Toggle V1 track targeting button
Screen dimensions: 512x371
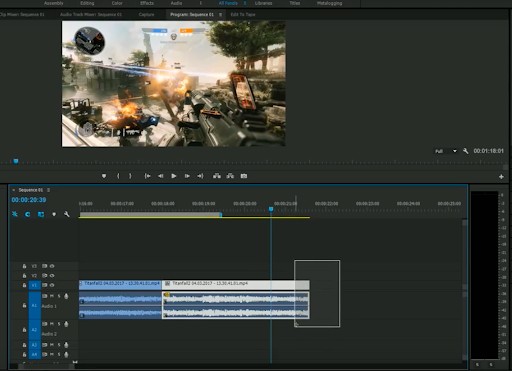[34, 285]
